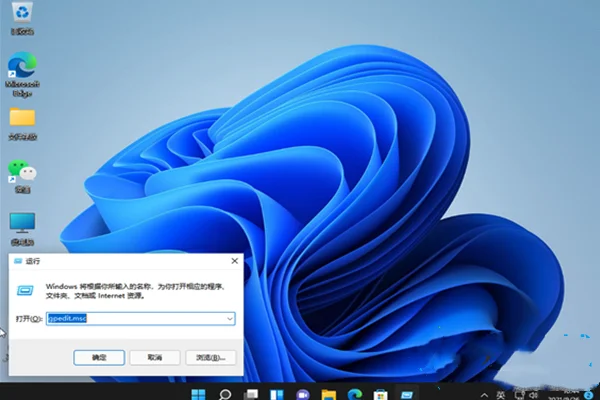Screen dimensions: 600x400
Task: Select the yellow folder desktop icon
Action: pyautogui.click(x=22, y=124)
